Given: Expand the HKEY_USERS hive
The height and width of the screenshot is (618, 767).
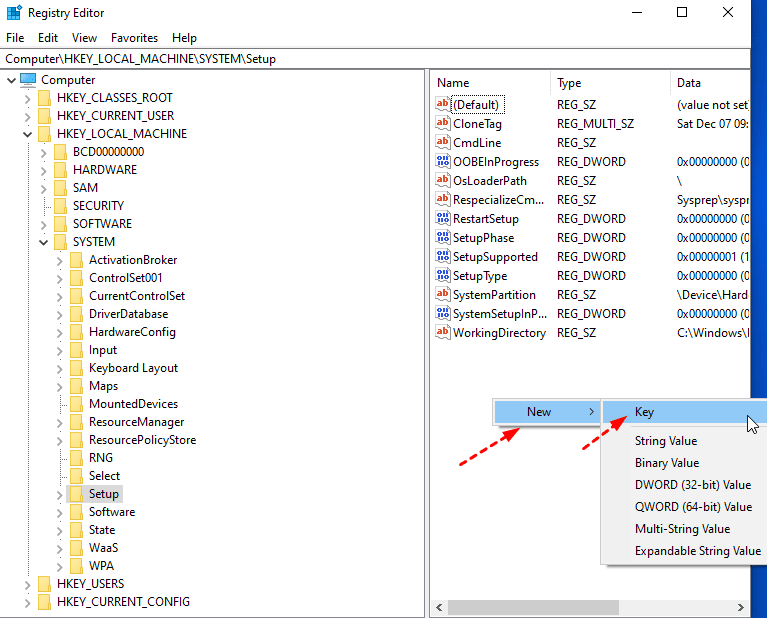Looking at the screenshot, I should 27,584.
